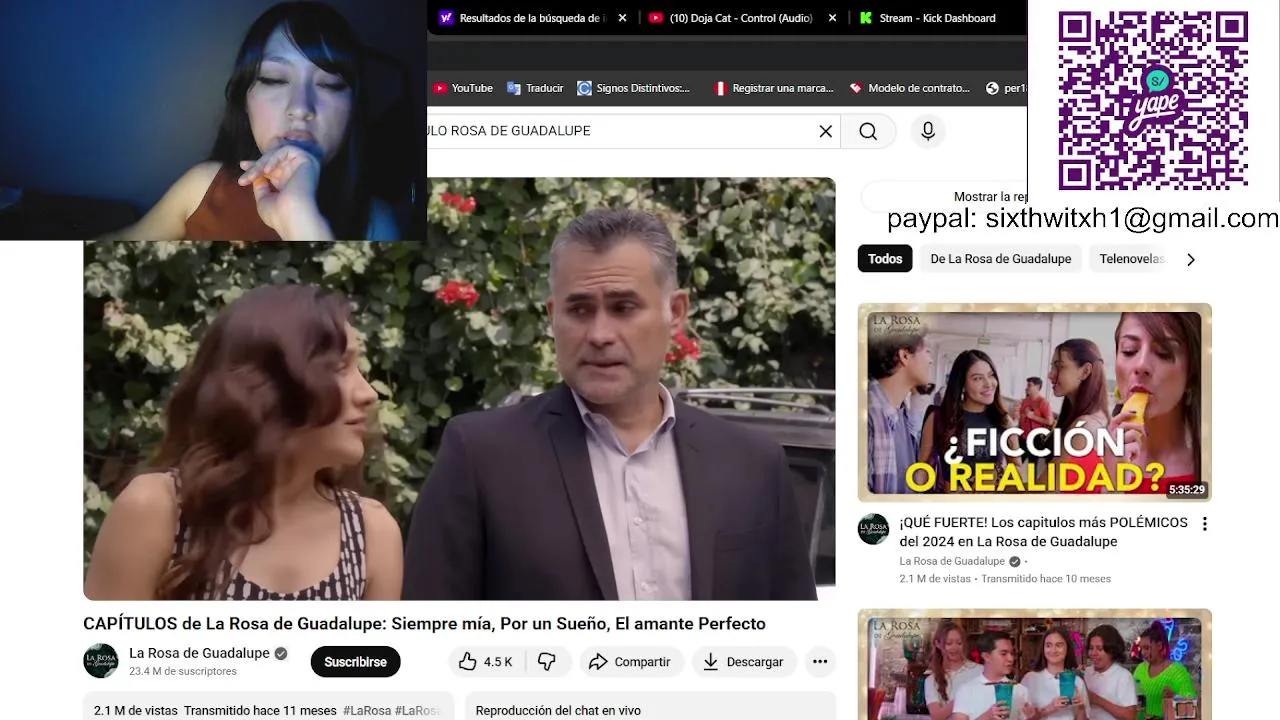
Task: Open ¡QUÉ FUERTE! Los capítulos más POLÉMICOS title
Action: [x=1043, y=532]
